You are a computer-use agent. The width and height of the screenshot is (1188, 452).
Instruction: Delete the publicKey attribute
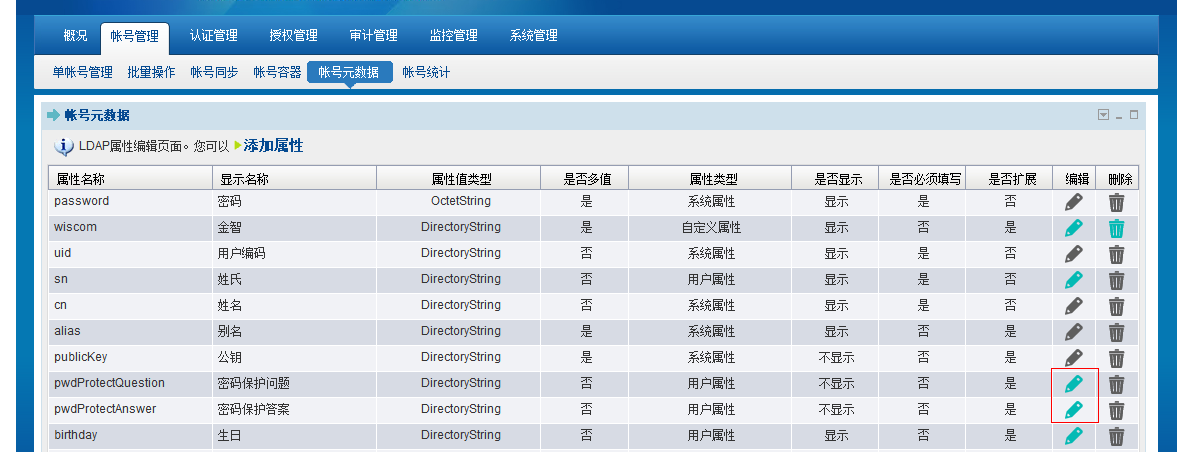click(x=1117, y=358)
